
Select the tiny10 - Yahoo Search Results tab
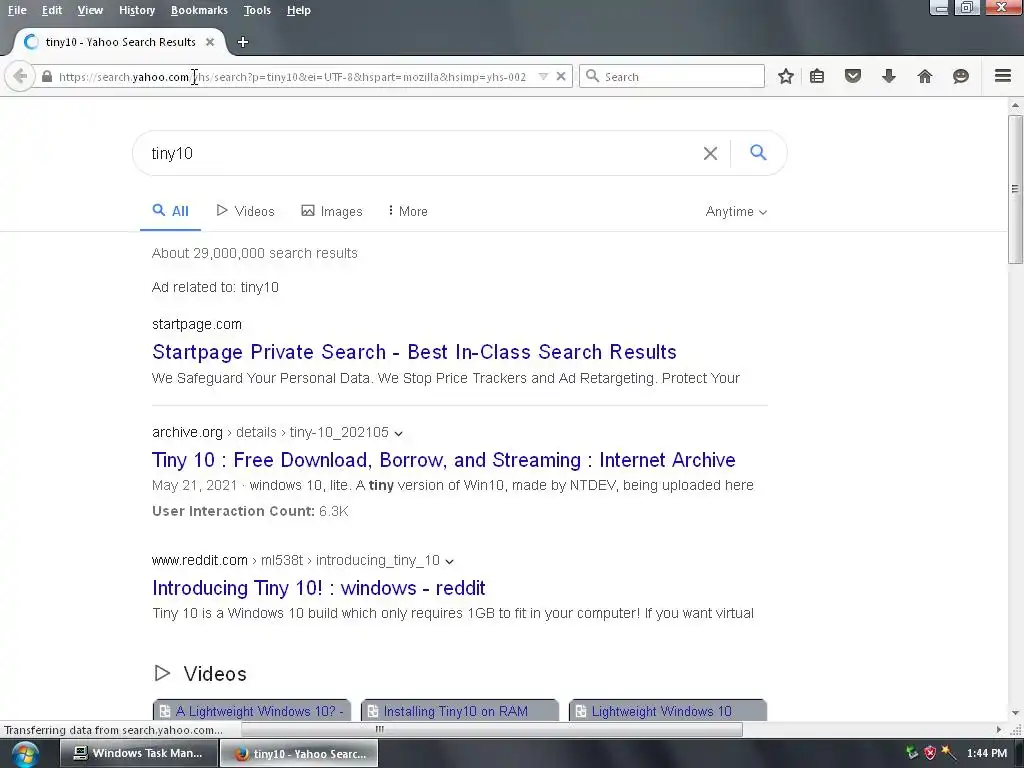pyautogui.click(x=120, y=42)
